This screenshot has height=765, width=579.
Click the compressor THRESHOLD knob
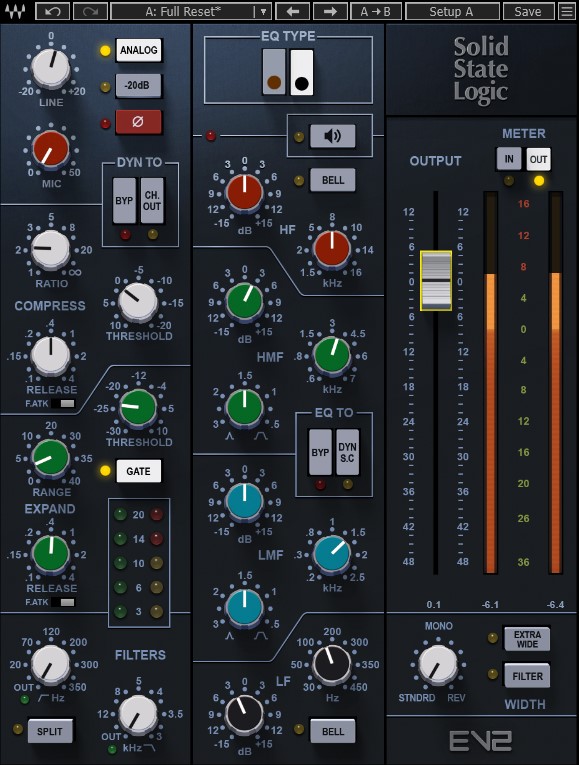(138, 302)
